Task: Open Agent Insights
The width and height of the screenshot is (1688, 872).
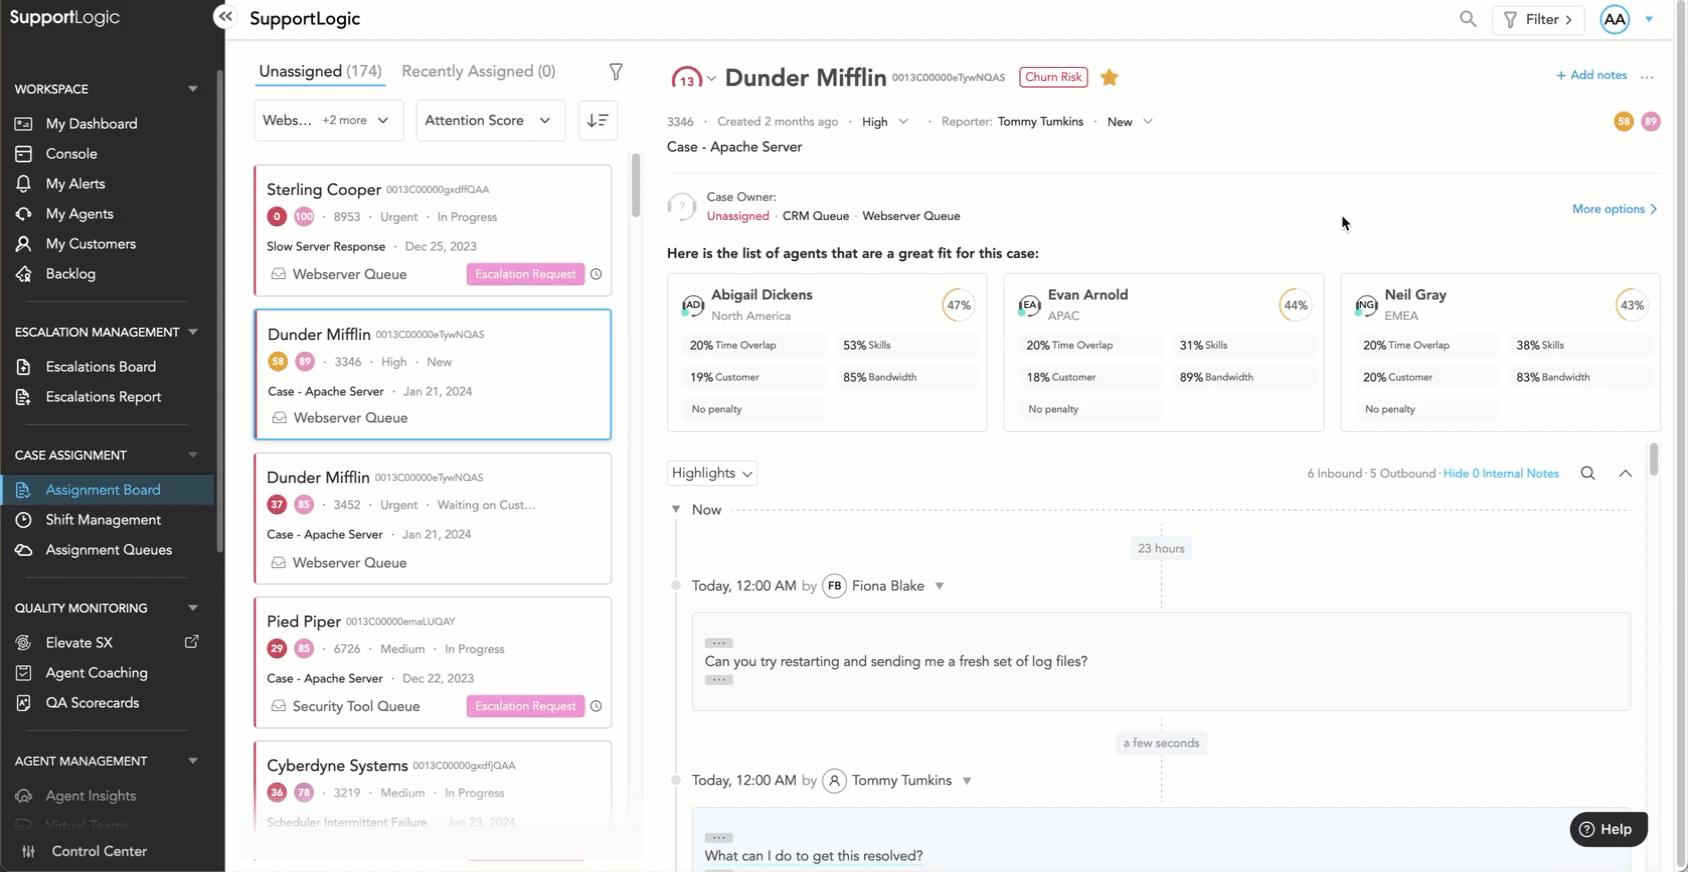Action: [90, 796]
